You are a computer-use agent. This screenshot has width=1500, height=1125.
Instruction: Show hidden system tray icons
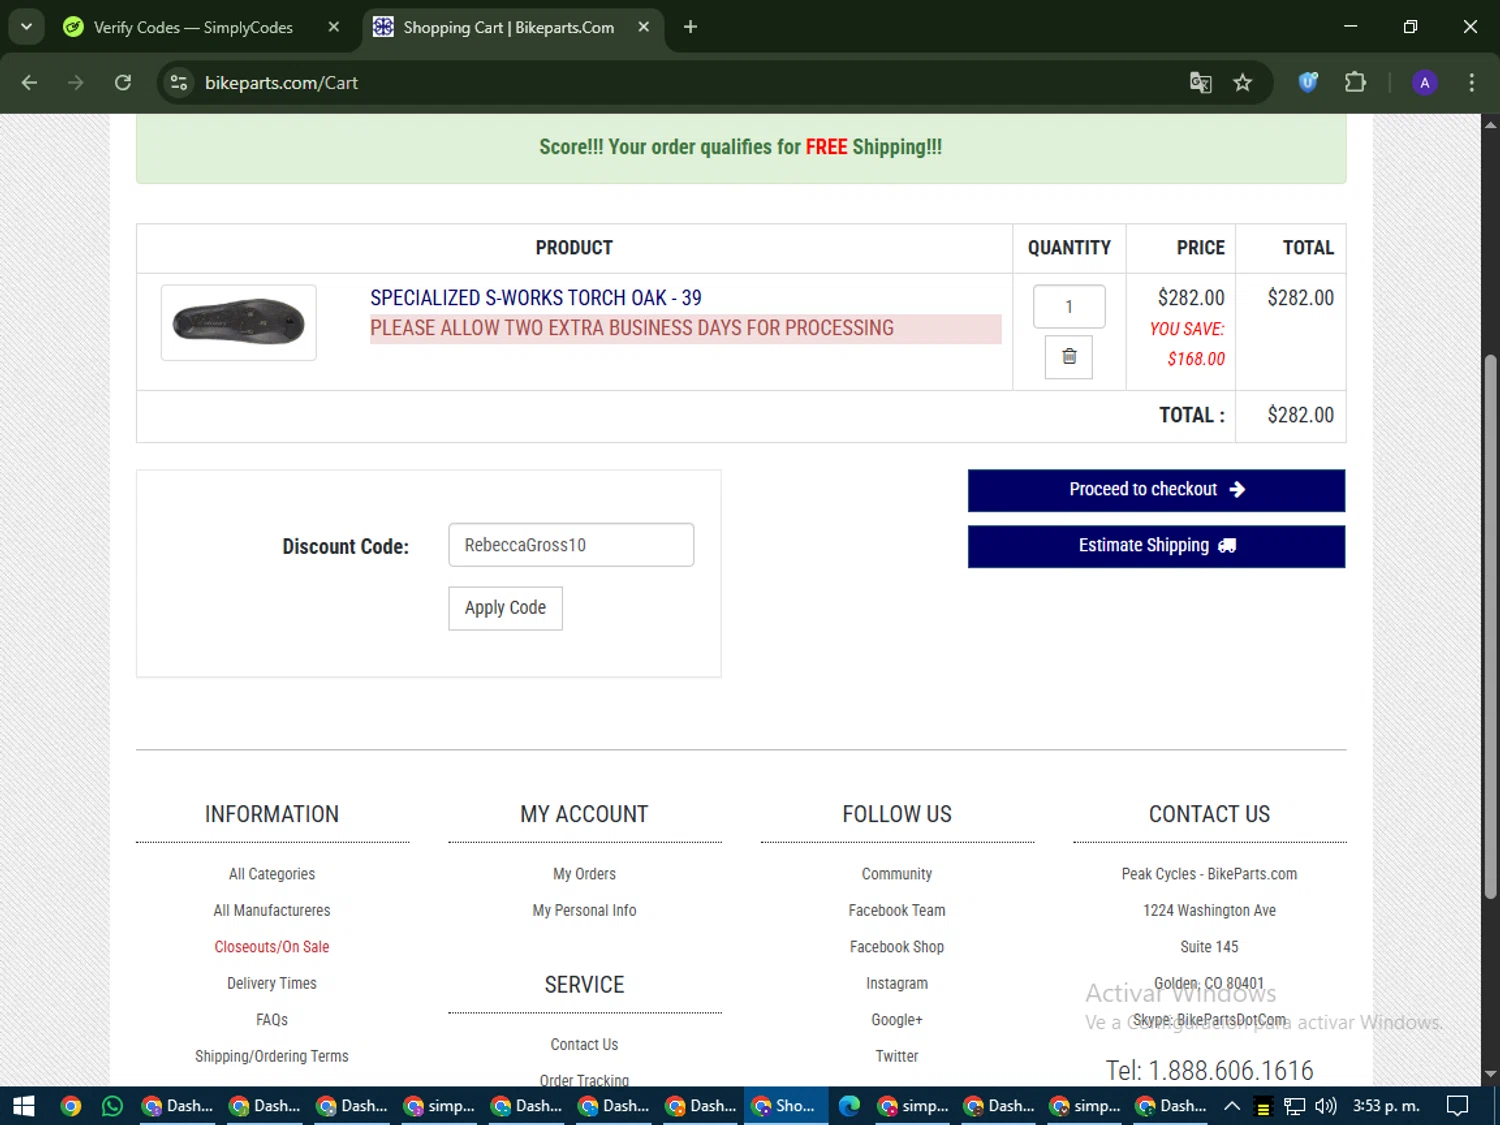point(1232,1106)
